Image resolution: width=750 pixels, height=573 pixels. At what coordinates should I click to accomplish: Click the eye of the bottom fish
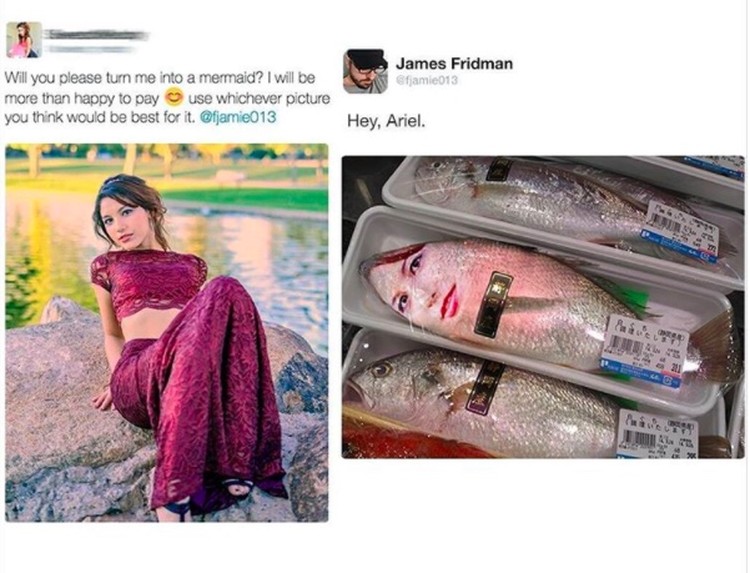381,370
